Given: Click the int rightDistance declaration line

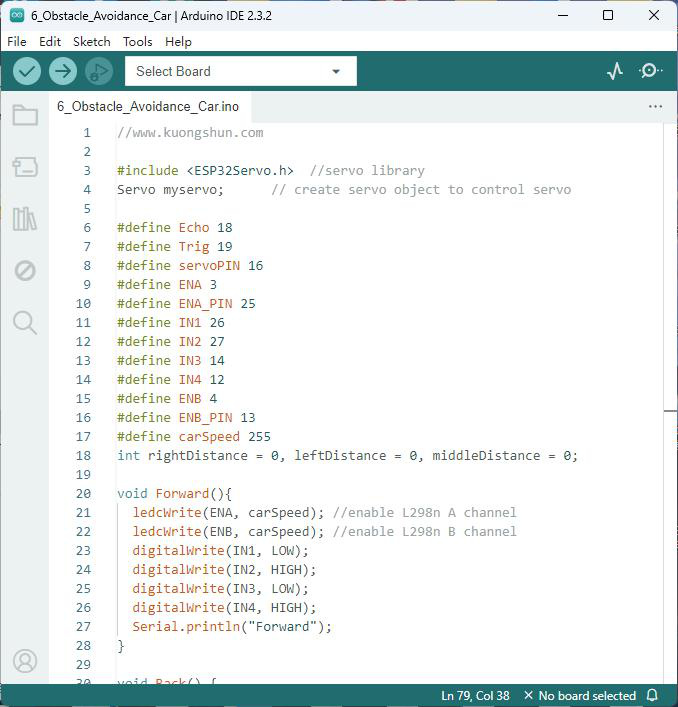Looking at the screenshot, I should pyautogui.click(x=347, y=455).
